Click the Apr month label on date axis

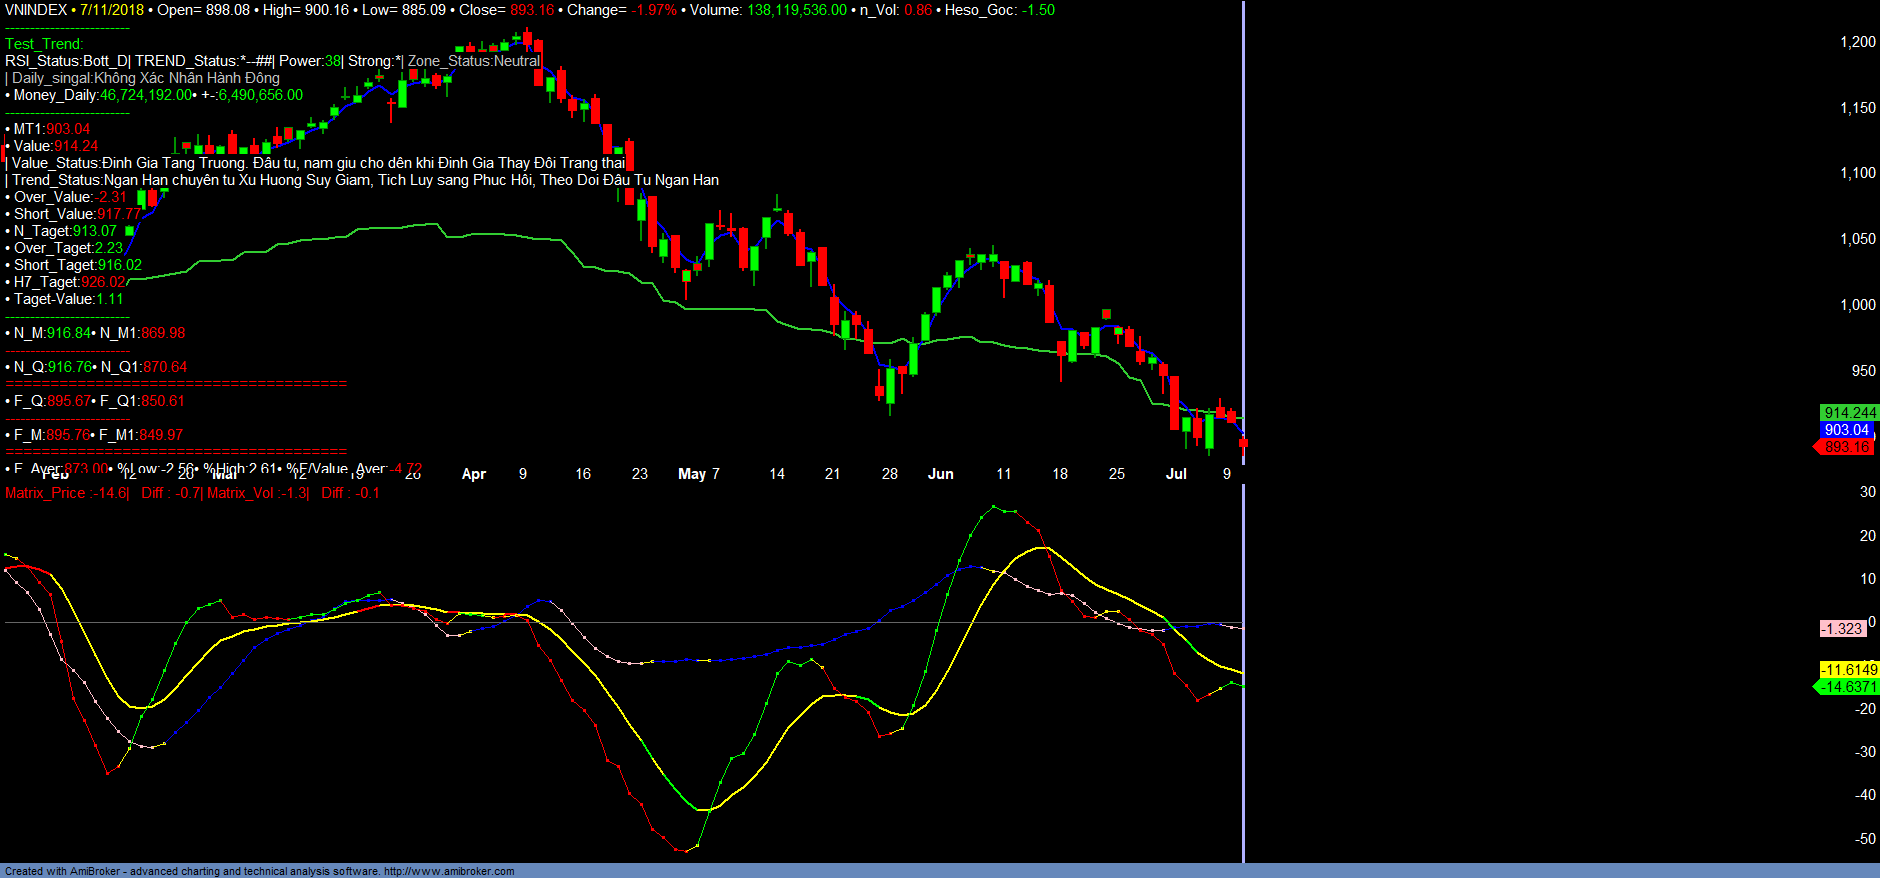click(474, 474)
